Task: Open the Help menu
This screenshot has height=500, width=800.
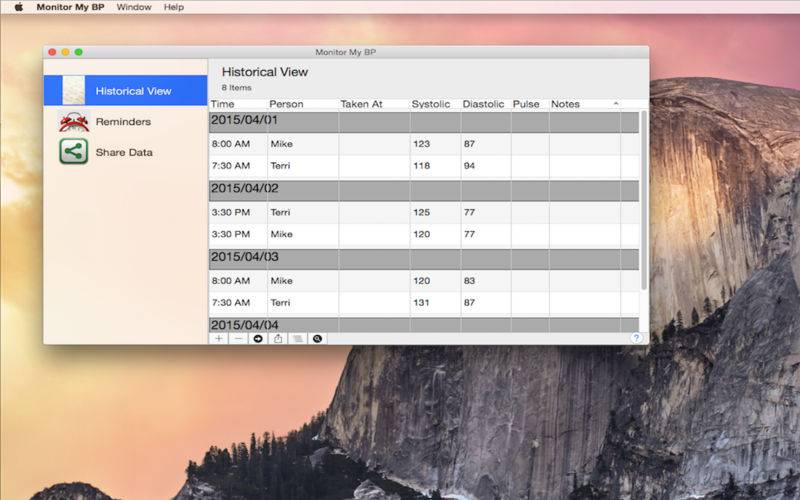Action: point(173,7)
